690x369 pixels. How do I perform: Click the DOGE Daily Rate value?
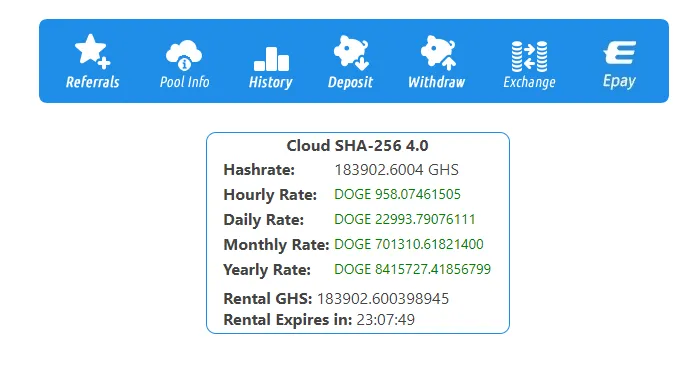click(405, 219)
